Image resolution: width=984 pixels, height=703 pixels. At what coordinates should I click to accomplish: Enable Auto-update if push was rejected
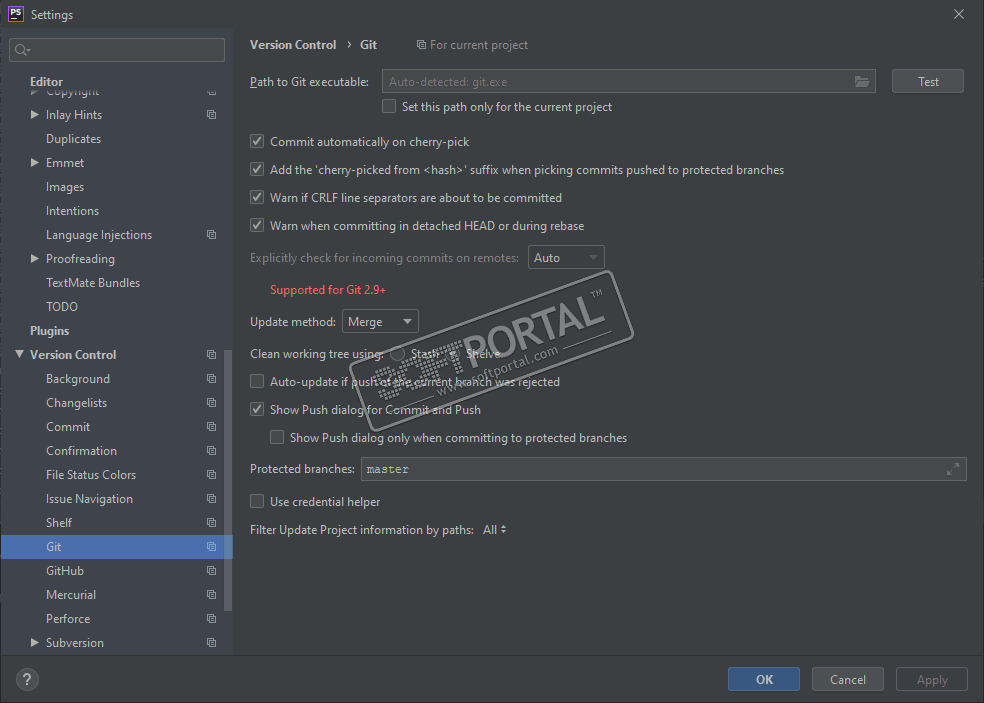coord(257,381)
